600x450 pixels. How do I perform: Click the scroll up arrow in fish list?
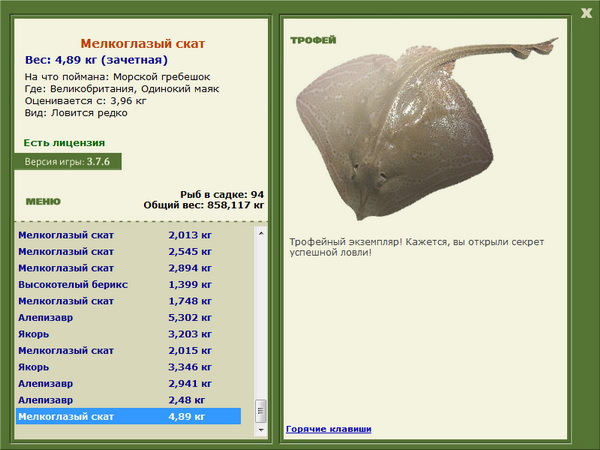(261, 233)
